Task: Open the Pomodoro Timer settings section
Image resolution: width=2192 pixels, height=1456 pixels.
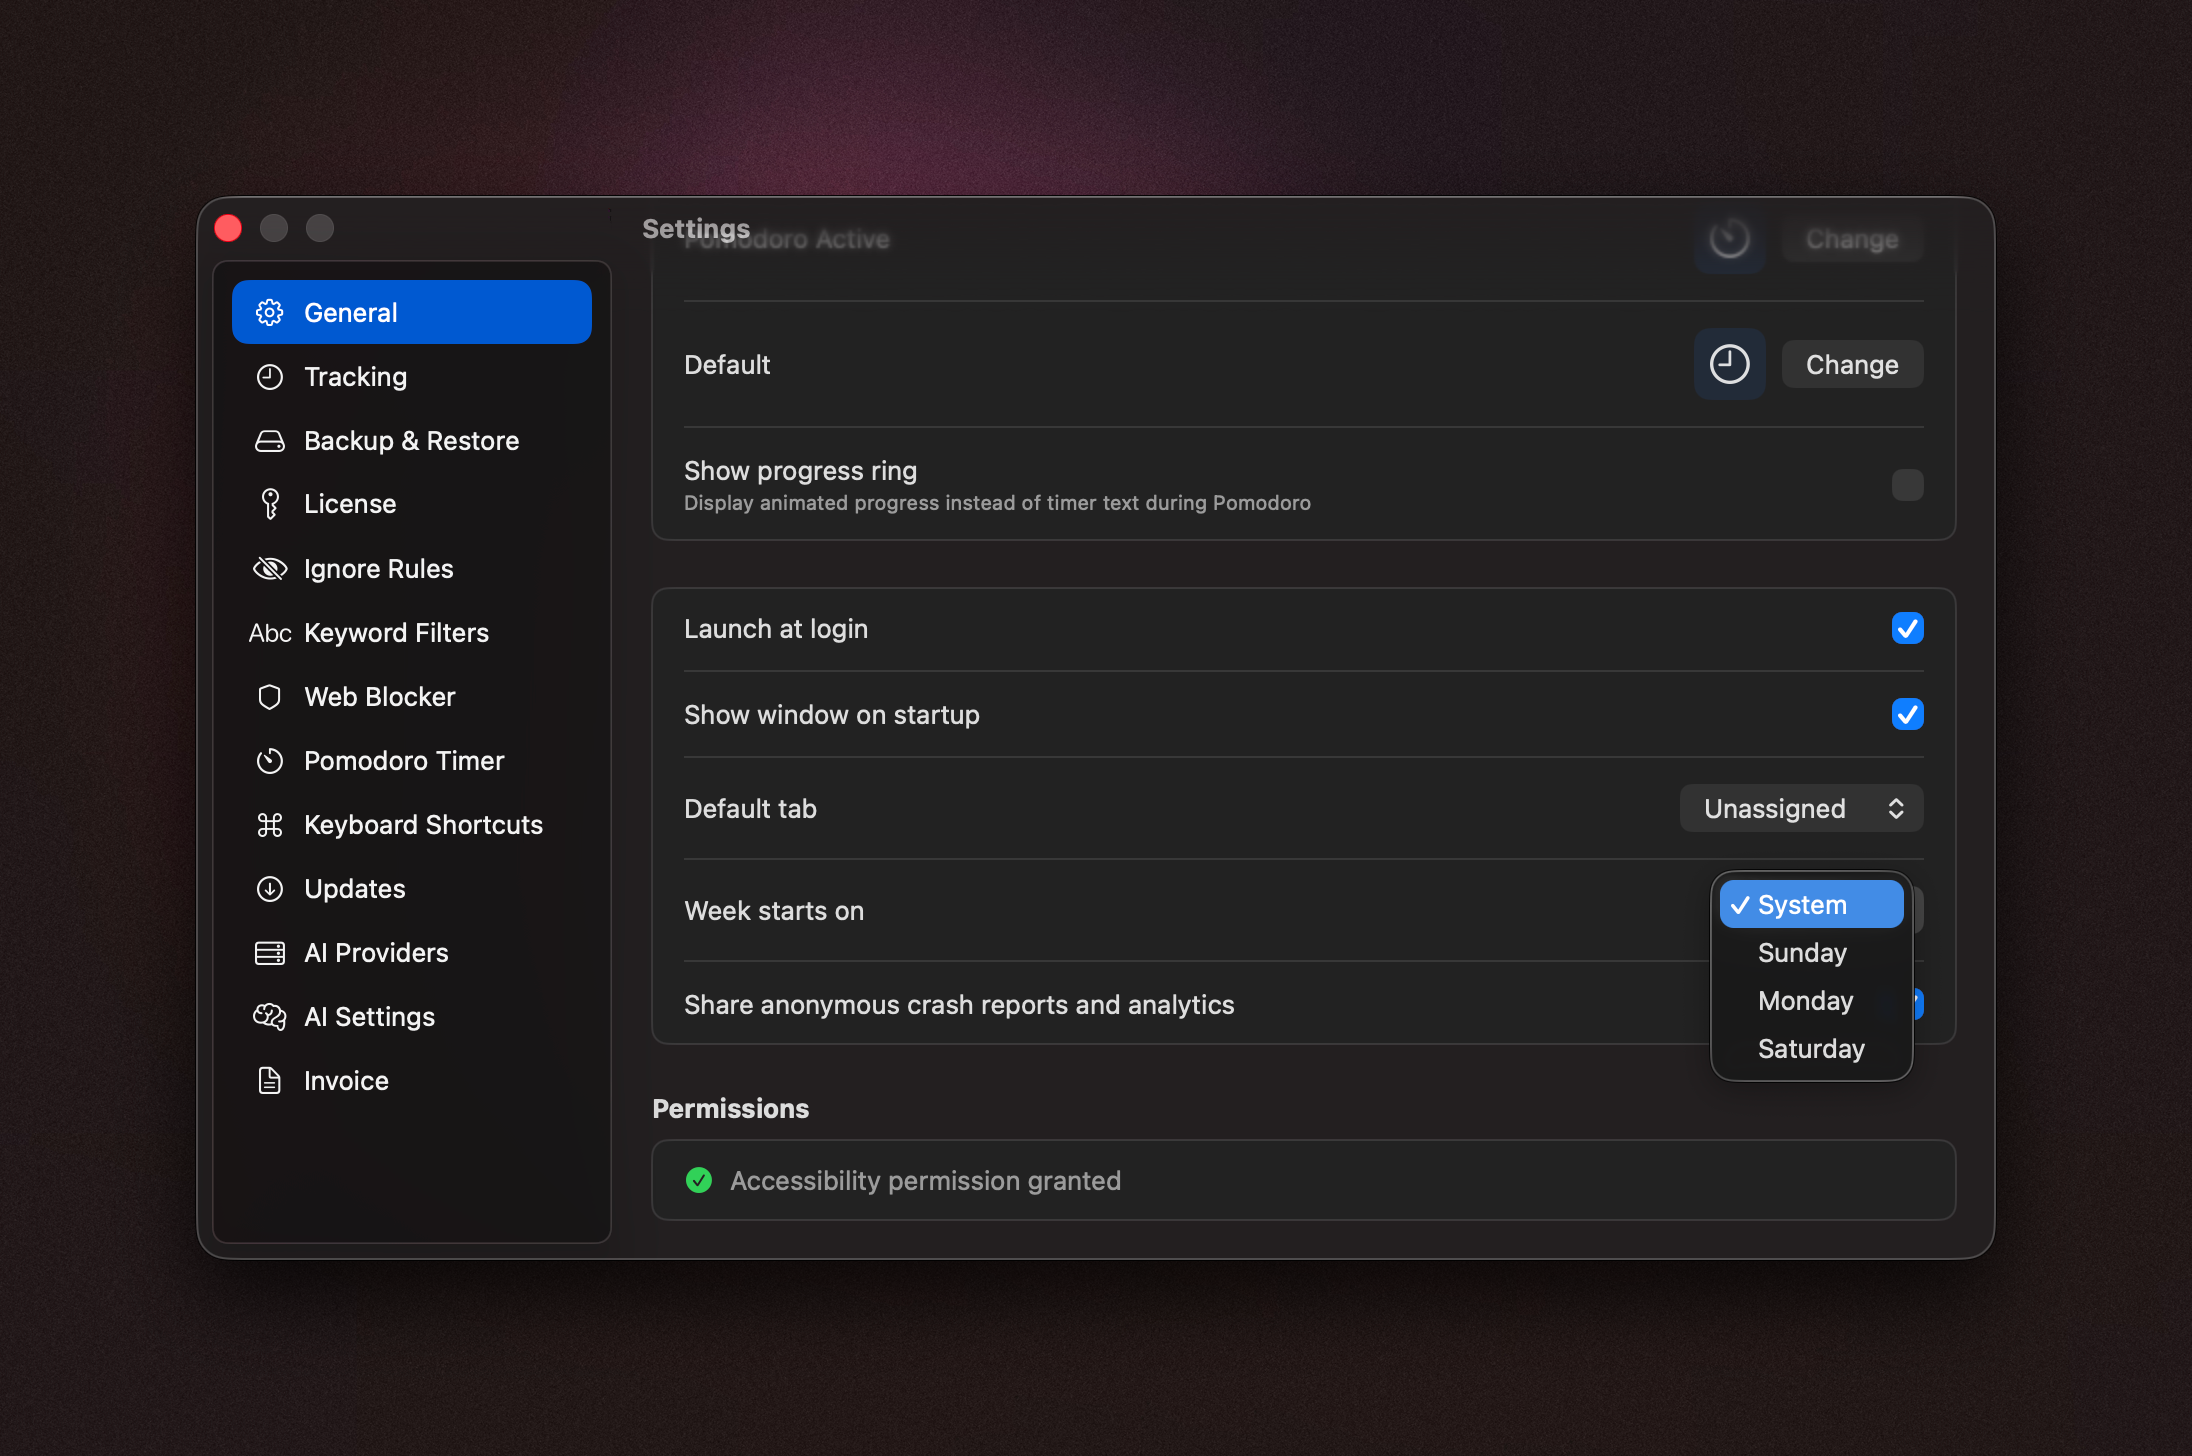Action: [403, 761]
